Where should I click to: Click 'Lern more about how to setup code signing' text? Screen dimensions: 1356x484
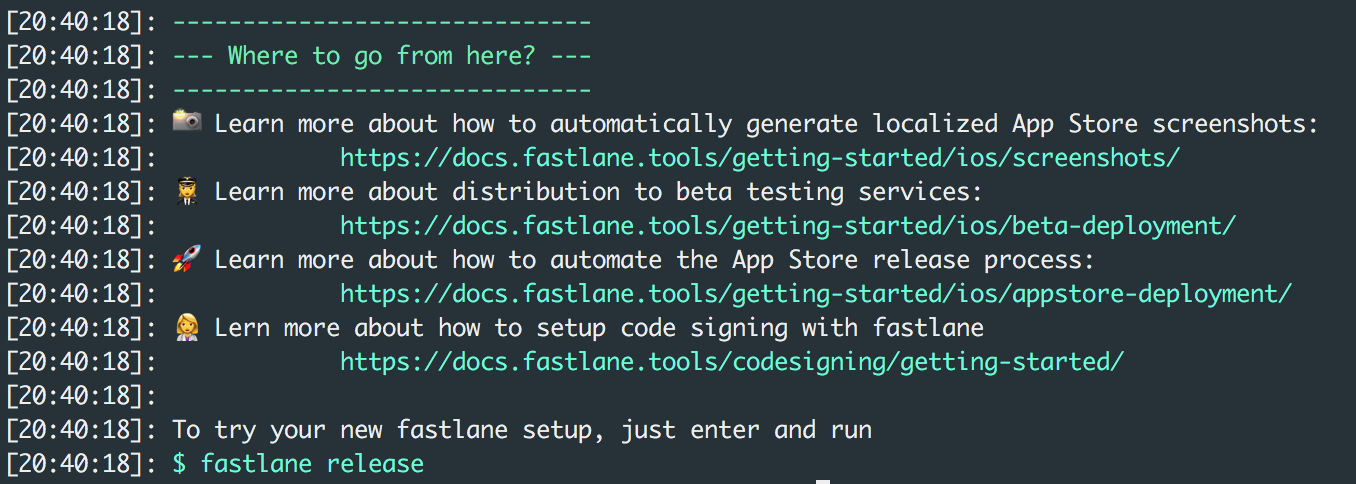pos(599,328)
